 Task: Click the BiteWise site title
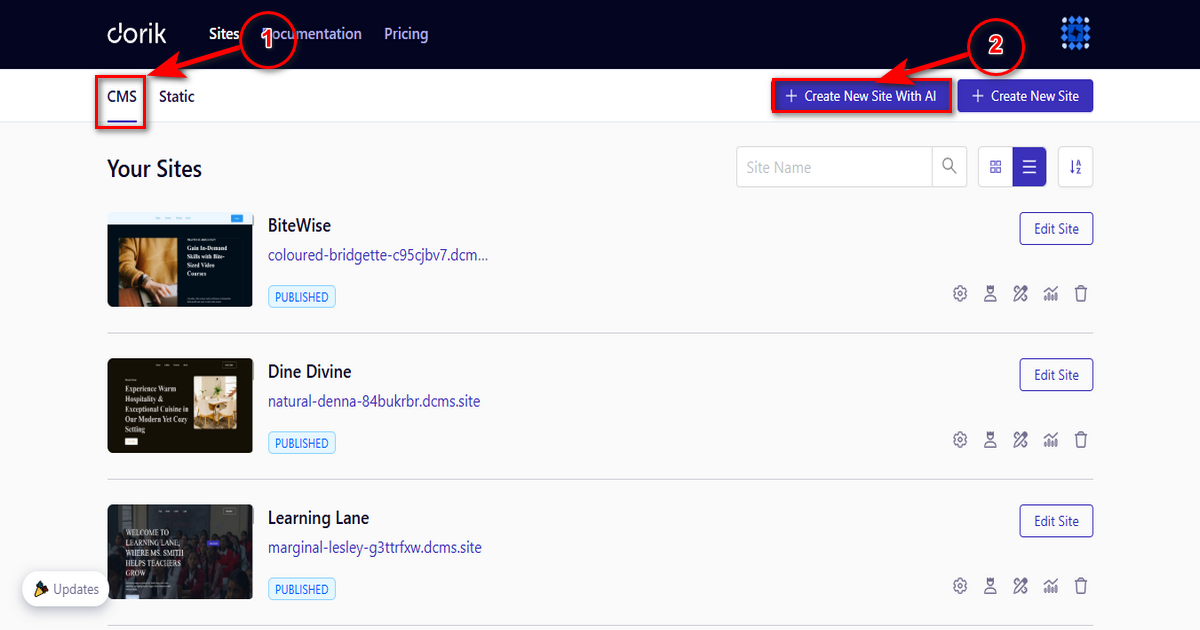click(299, 225)
